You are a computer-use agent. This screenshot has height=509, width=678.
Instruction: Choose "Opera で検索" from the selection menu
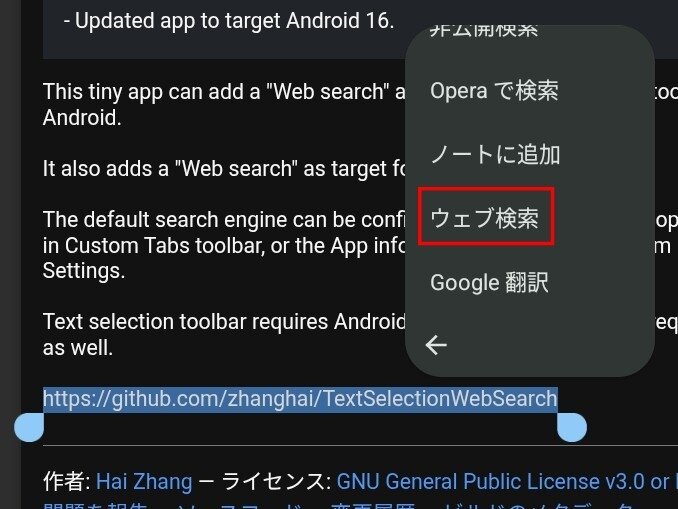(x=494, y=91)
